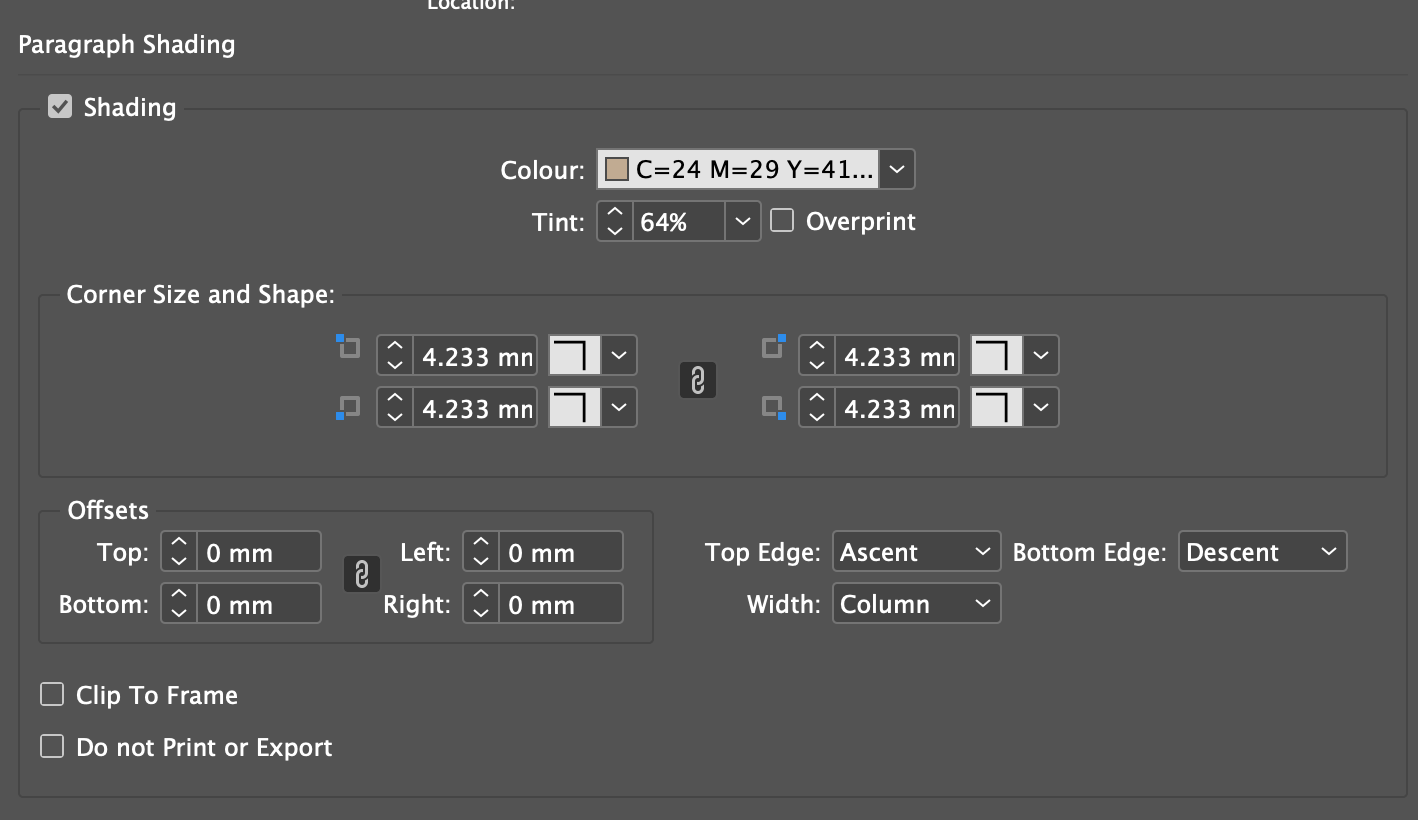Image resolution: width=1418 pixels, height=820 pixels.
Task: Check Clip To Frame
Action: point(51,694)
